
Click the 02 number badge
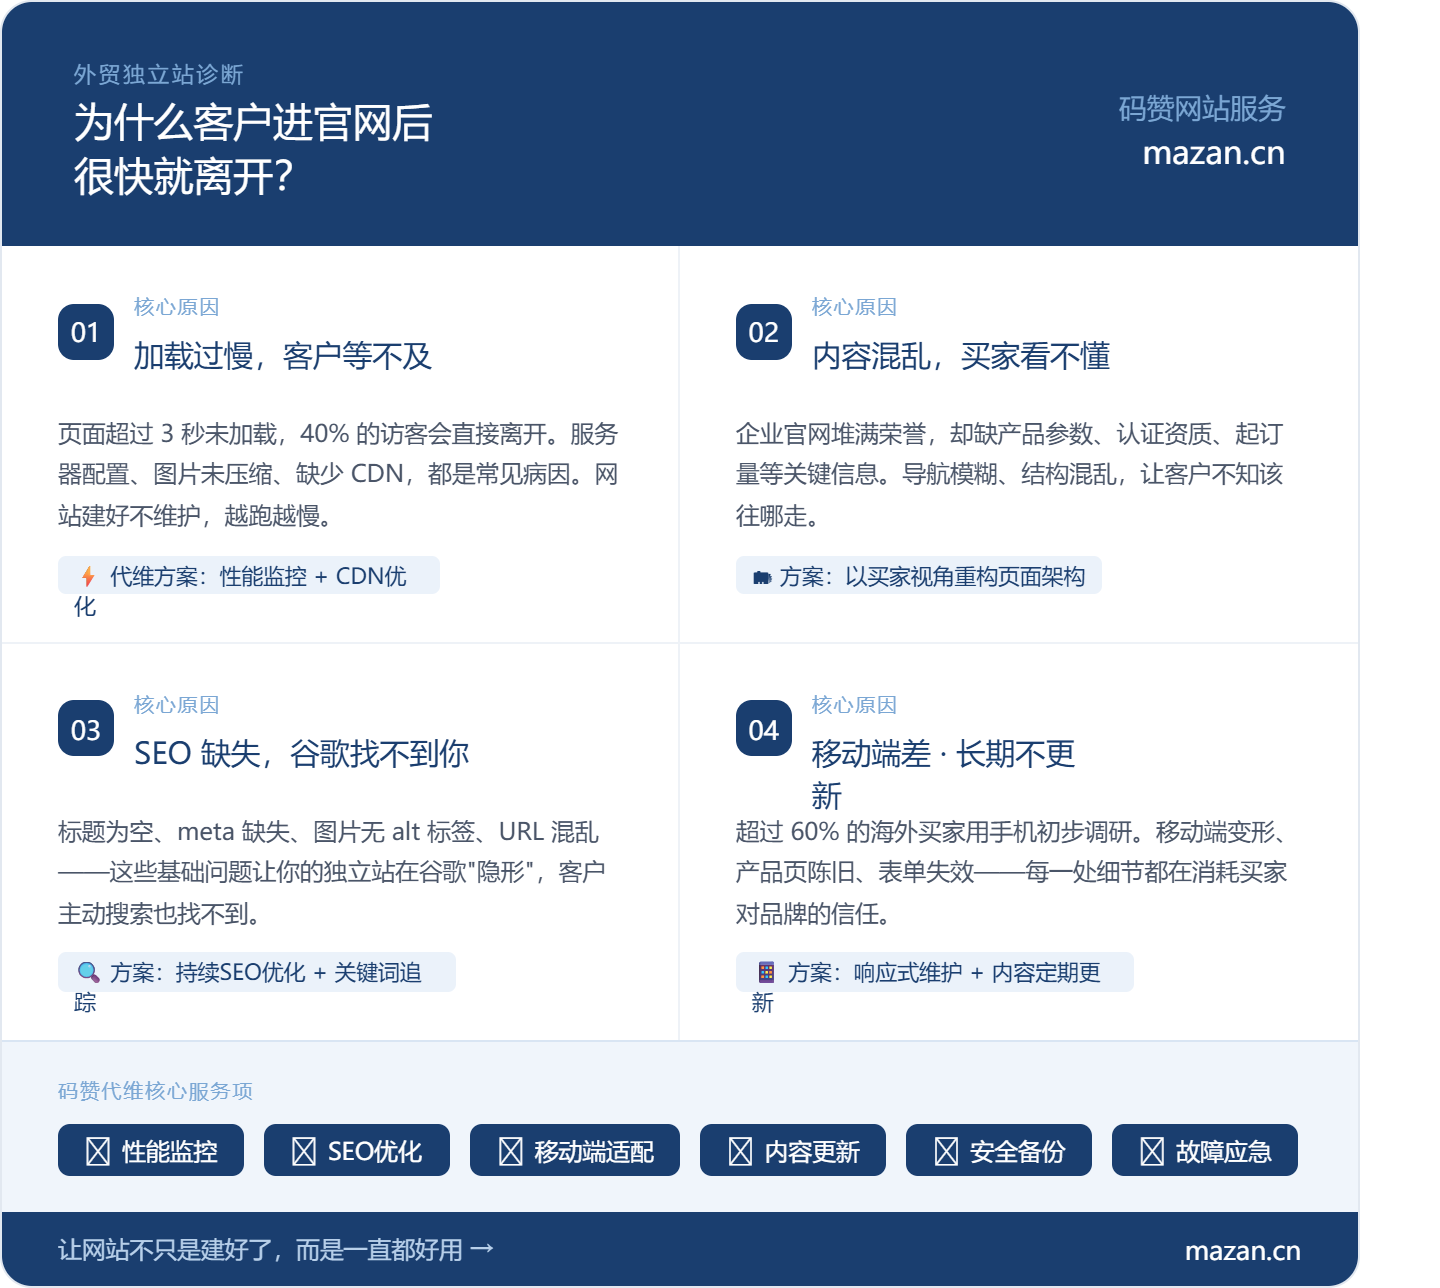pyautogui.click(x=764, y=332)
